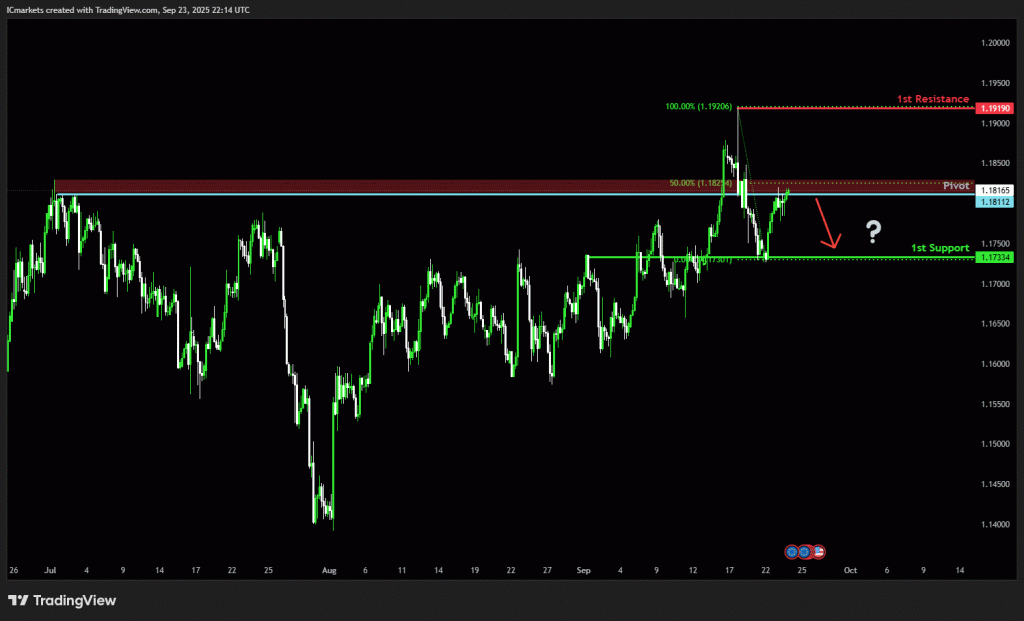Screen dimensions: 1024x621
Task: Click the TradingView logo
Action: point(62,600)
